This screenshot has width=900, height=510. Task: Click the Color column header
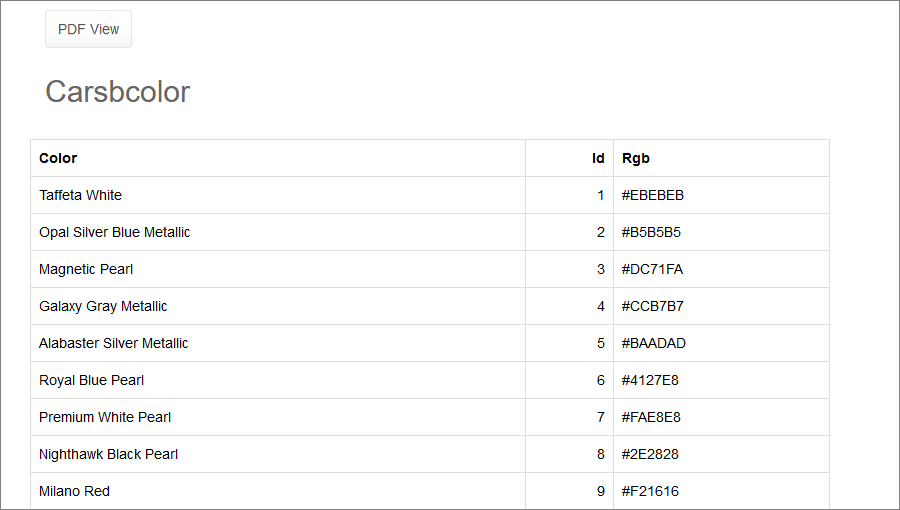[x=58, y=158]
